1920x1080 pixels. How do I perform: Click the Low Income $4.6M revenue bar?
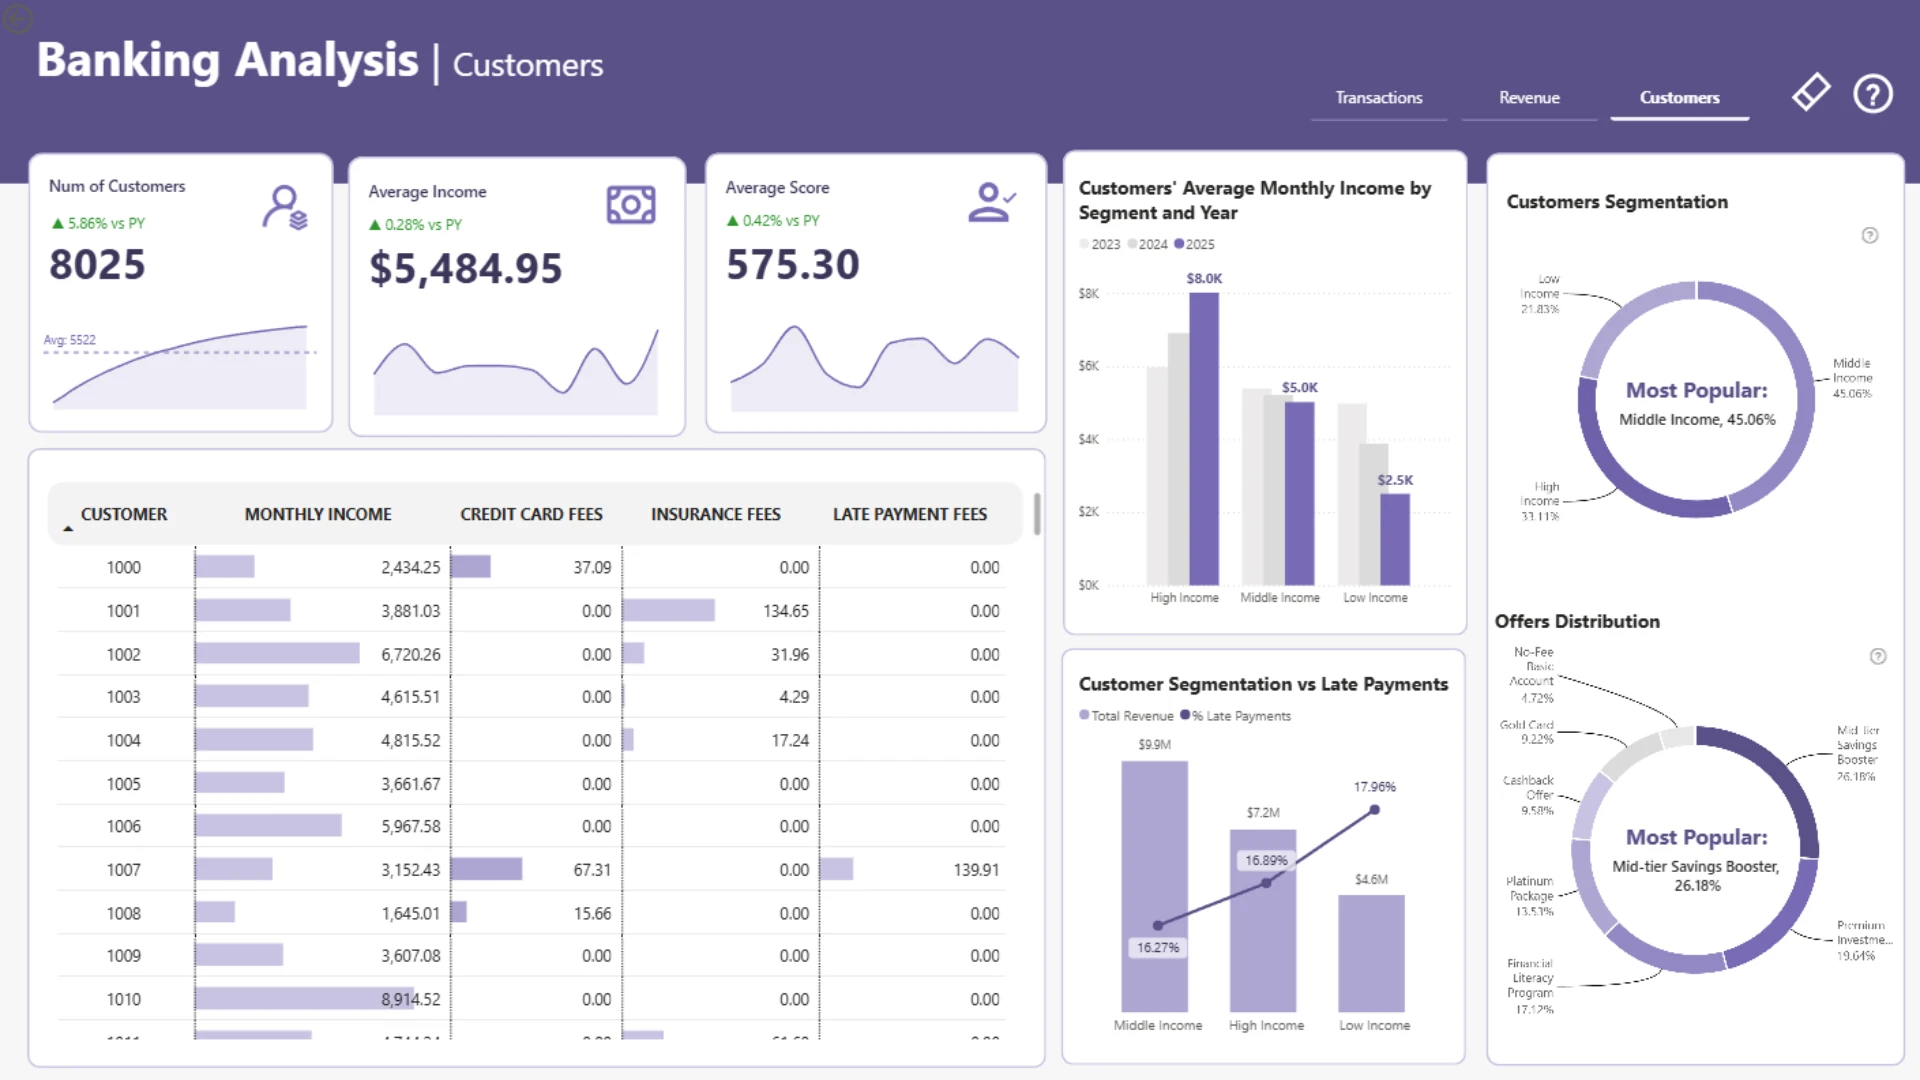[x=1371, y=954]
